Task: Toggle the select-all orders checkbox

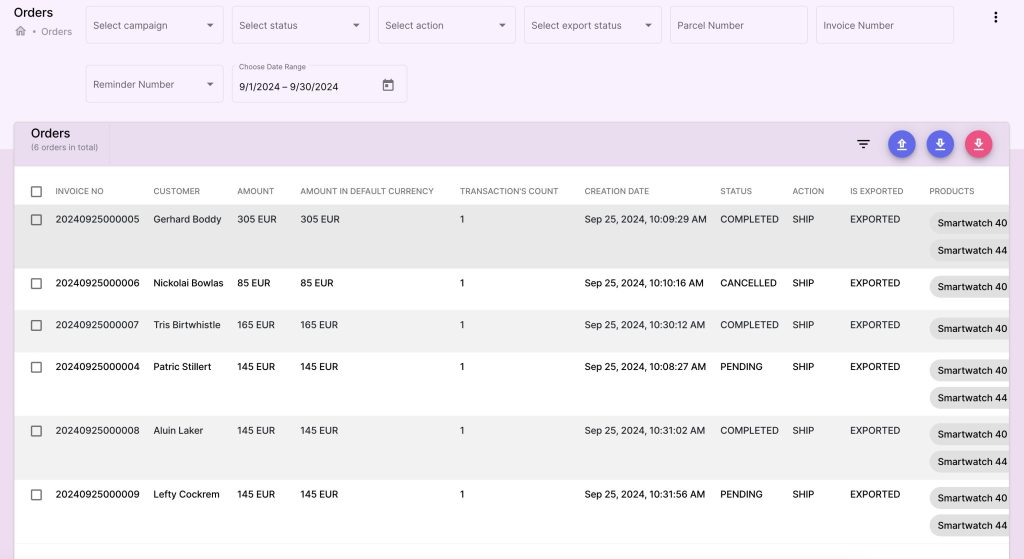Action: coord(36,191)
